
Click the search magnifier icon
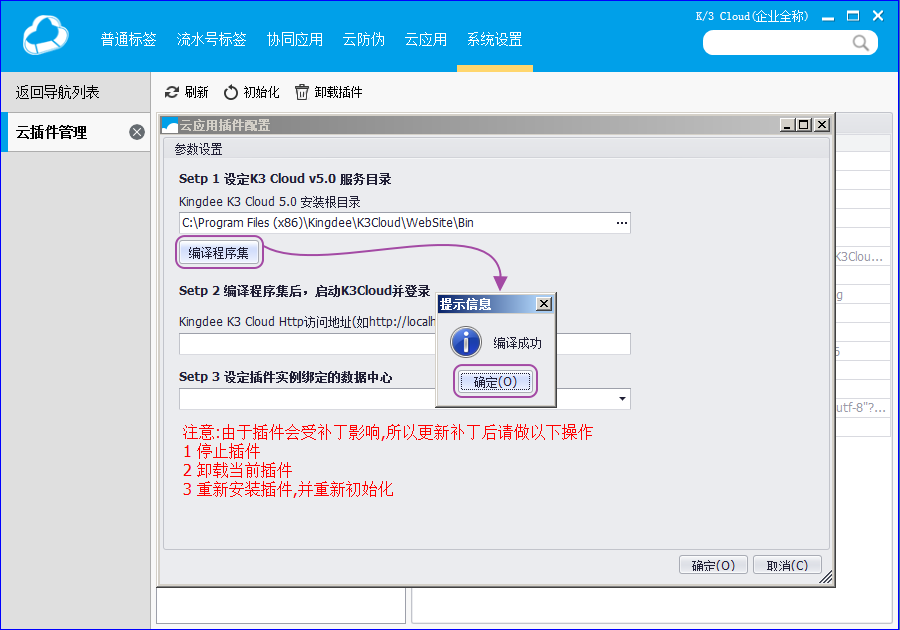coord(860,43)
